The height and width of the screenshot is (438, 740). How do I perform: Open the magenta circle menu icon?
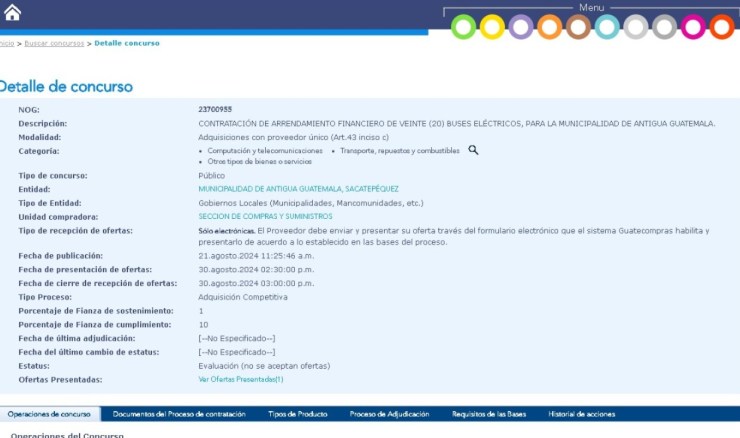pos(693,27)
